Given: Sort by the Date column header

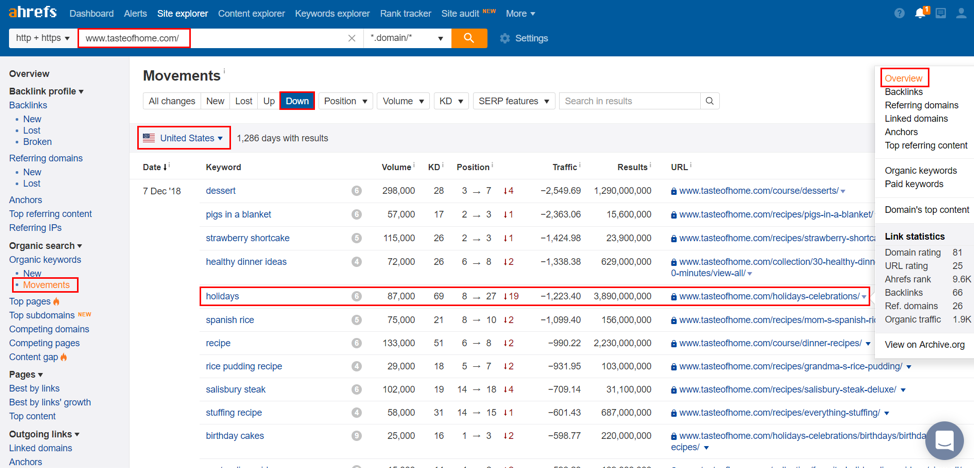Looking at the screenshot, I should [157, 167].
